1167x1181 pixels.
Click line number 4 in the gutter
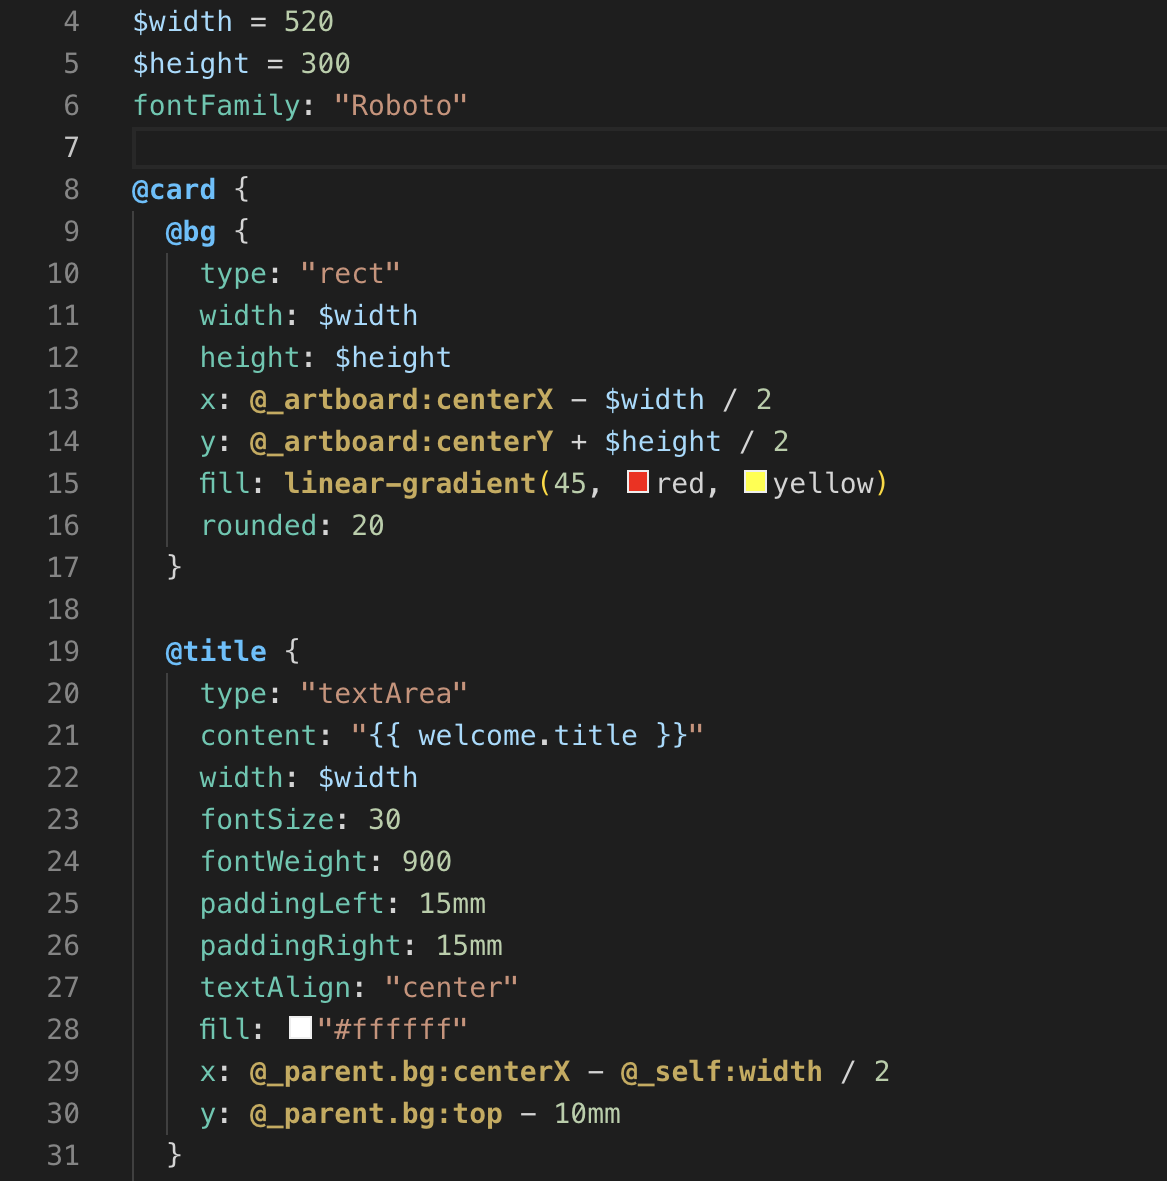[x=71, y=21]
